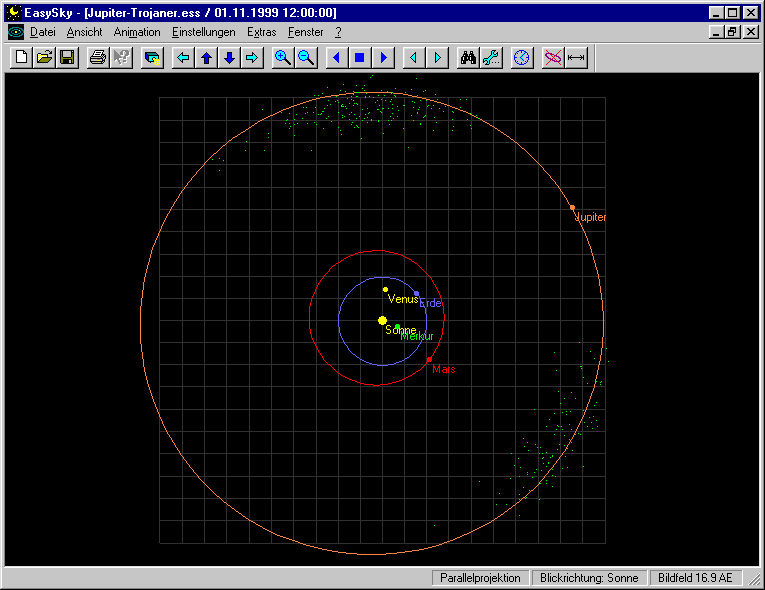Open a file with the folder icon

click(x=45, y=58)
